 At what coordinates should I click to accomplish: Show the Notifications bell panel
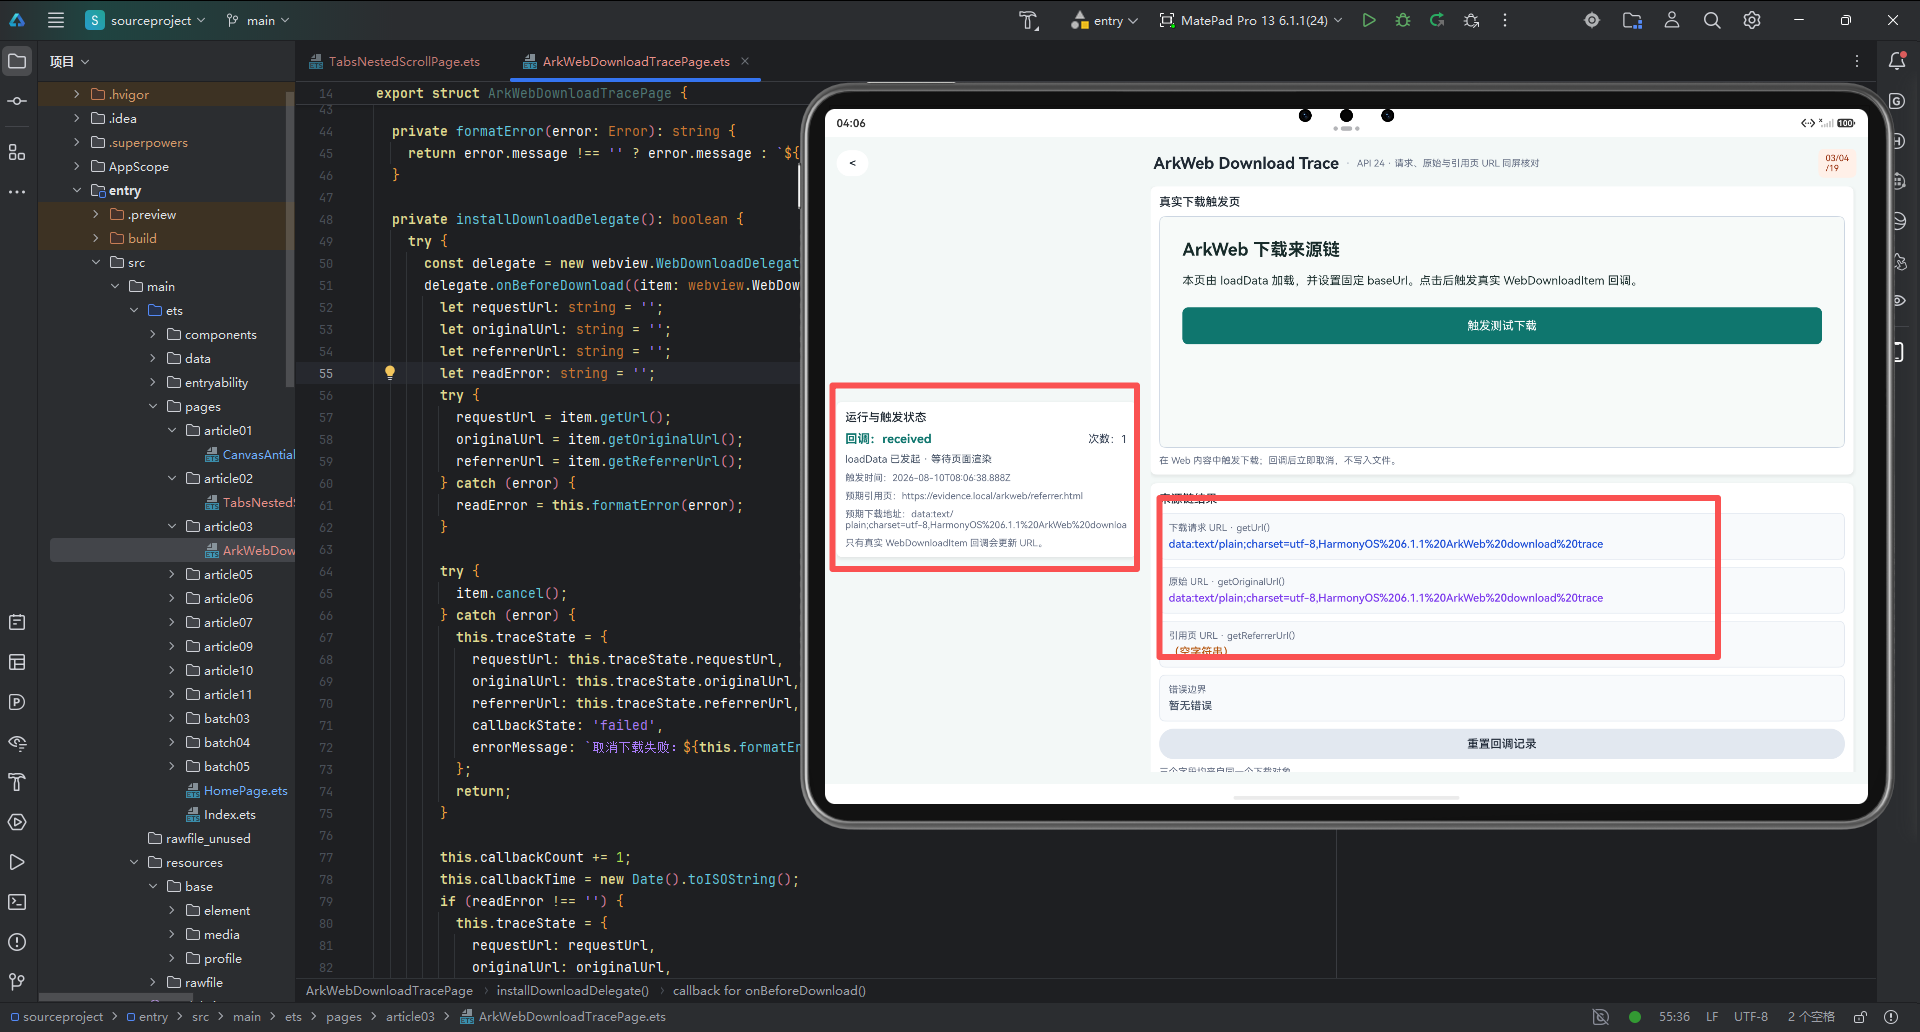(1897, 61)
